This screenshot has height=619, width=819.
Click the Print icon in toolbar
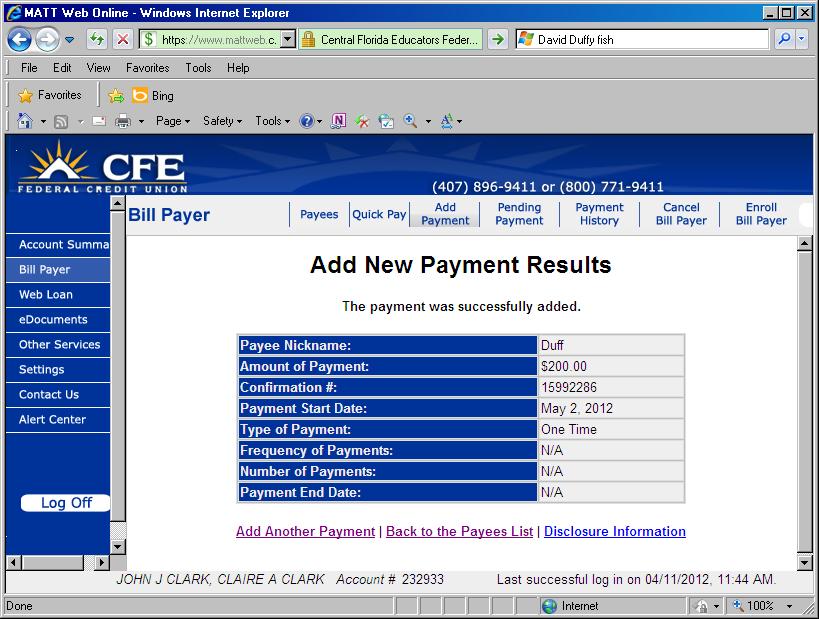click(123, 121)
